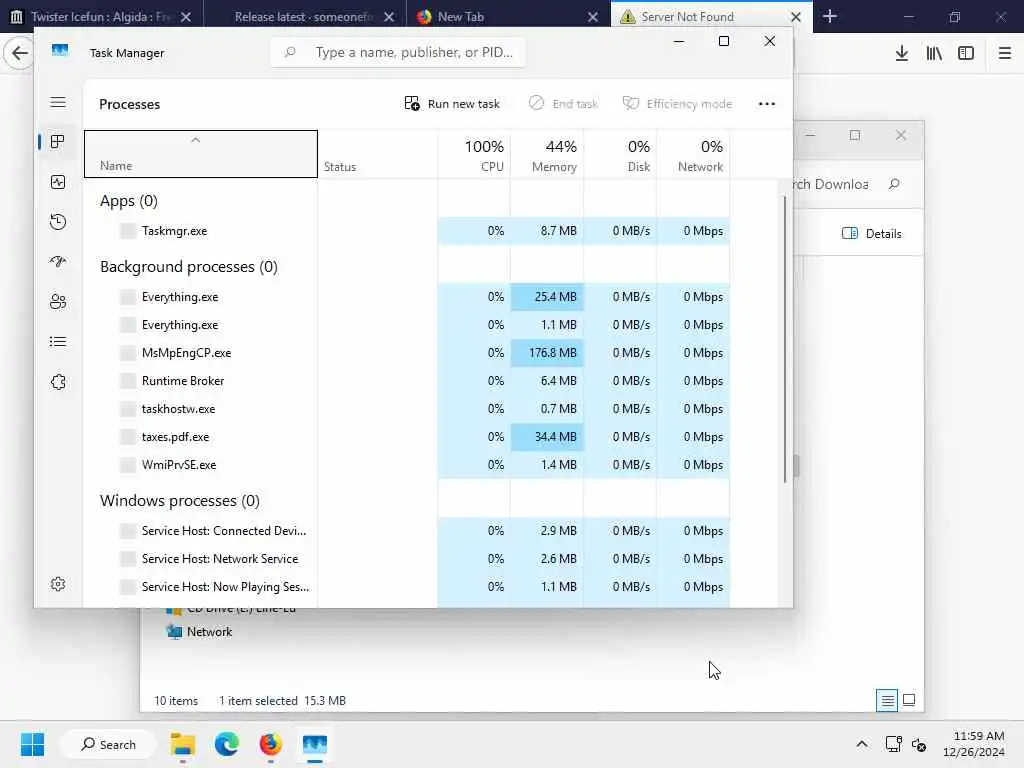Open Firefox from the taskbar

(270, 744)
